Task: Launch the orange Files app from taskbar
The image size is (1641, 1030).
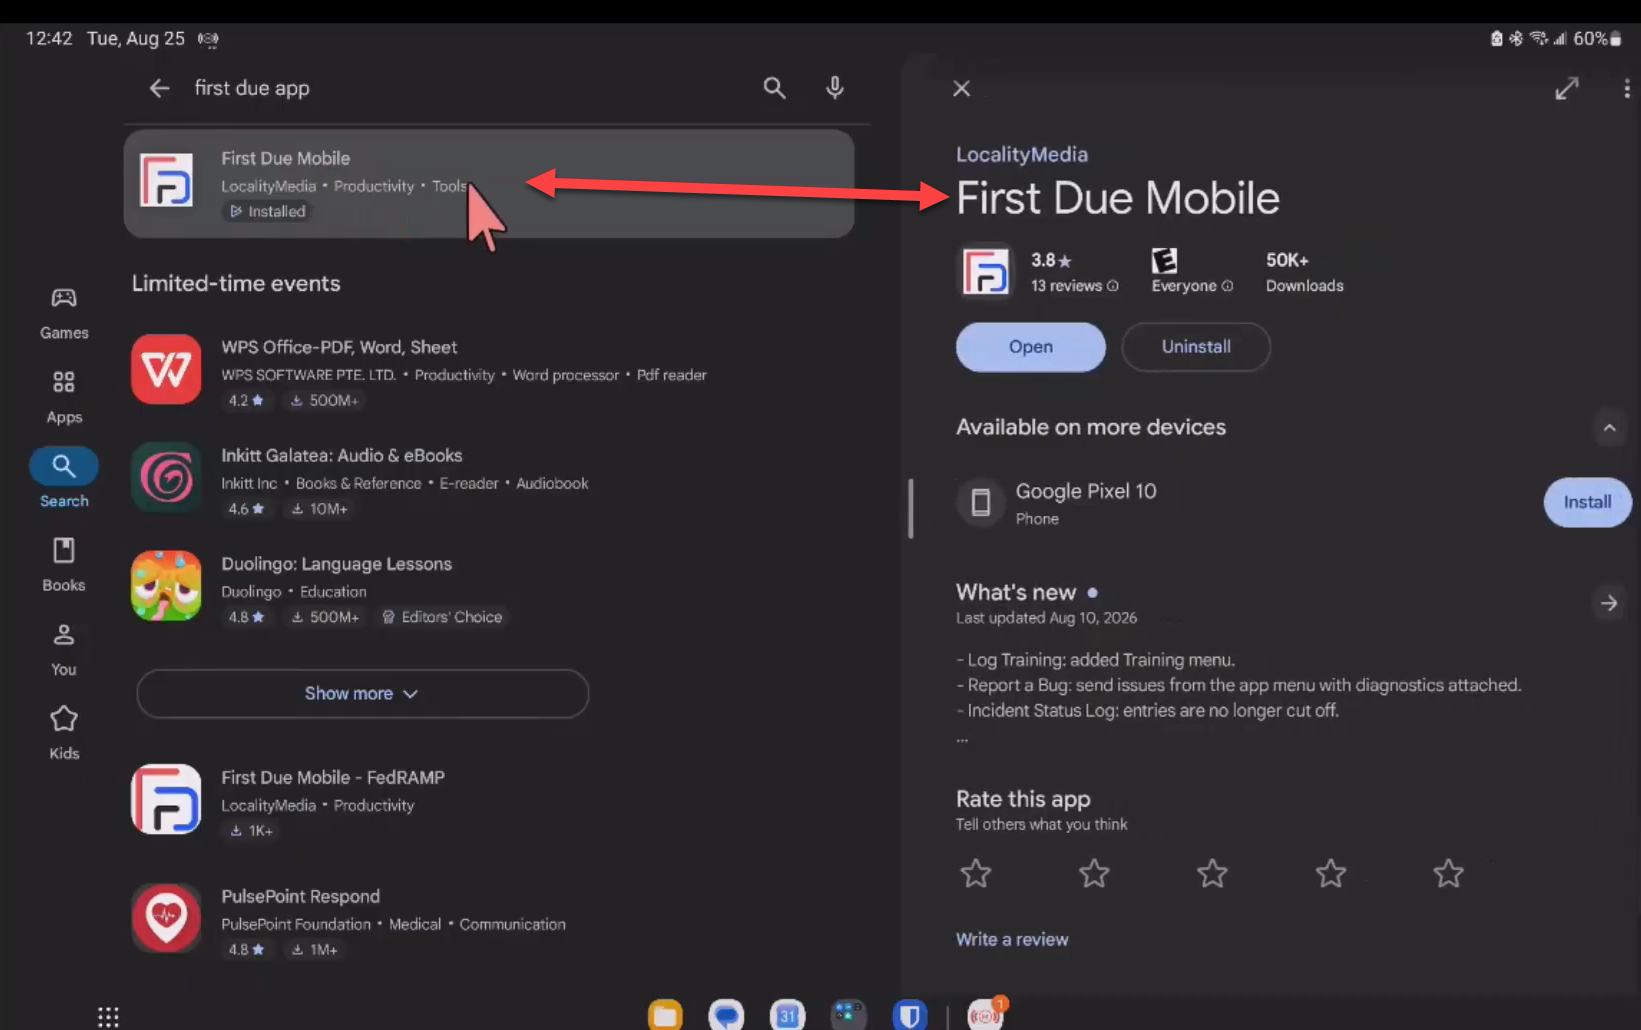Action: tap(665, 1016)
